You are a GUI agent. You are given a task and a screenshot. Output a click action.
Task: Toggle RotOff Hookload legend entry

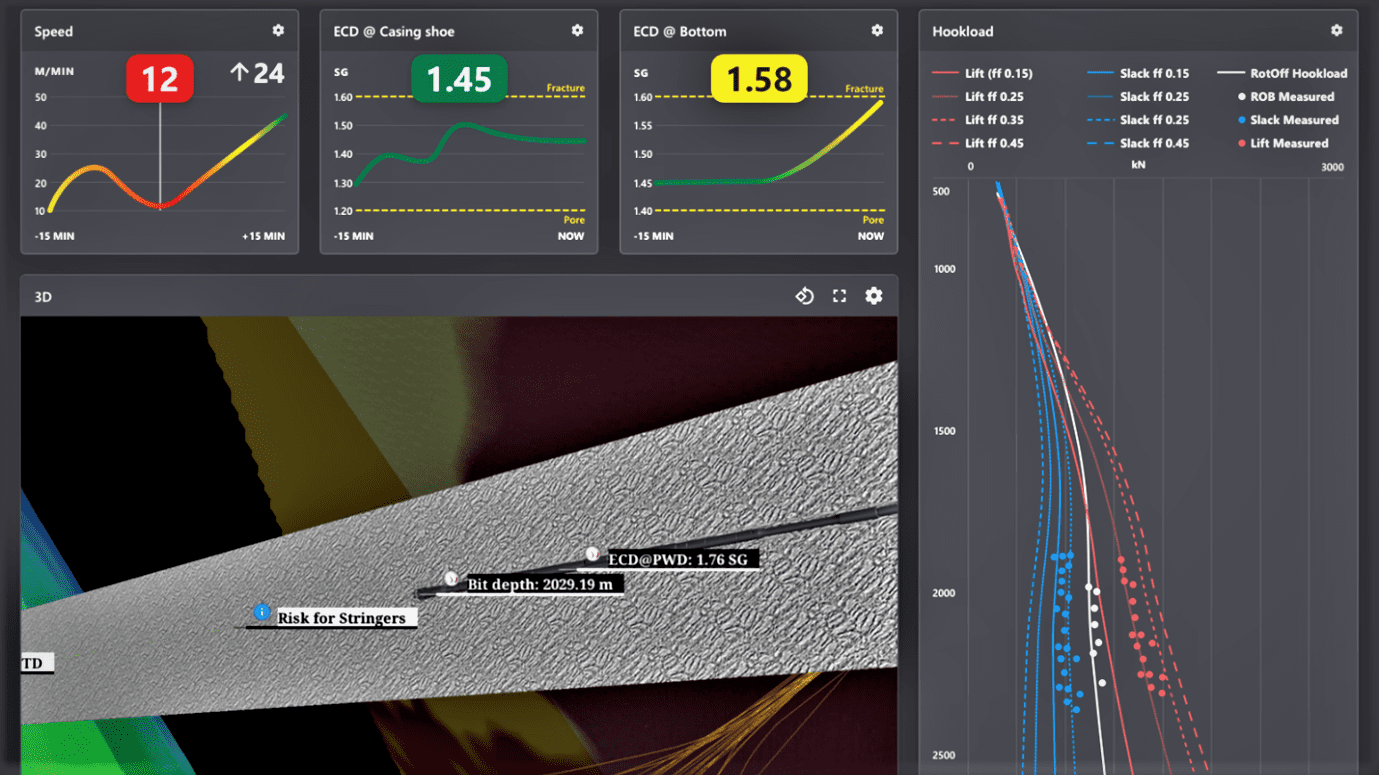tap(1283, 73)
